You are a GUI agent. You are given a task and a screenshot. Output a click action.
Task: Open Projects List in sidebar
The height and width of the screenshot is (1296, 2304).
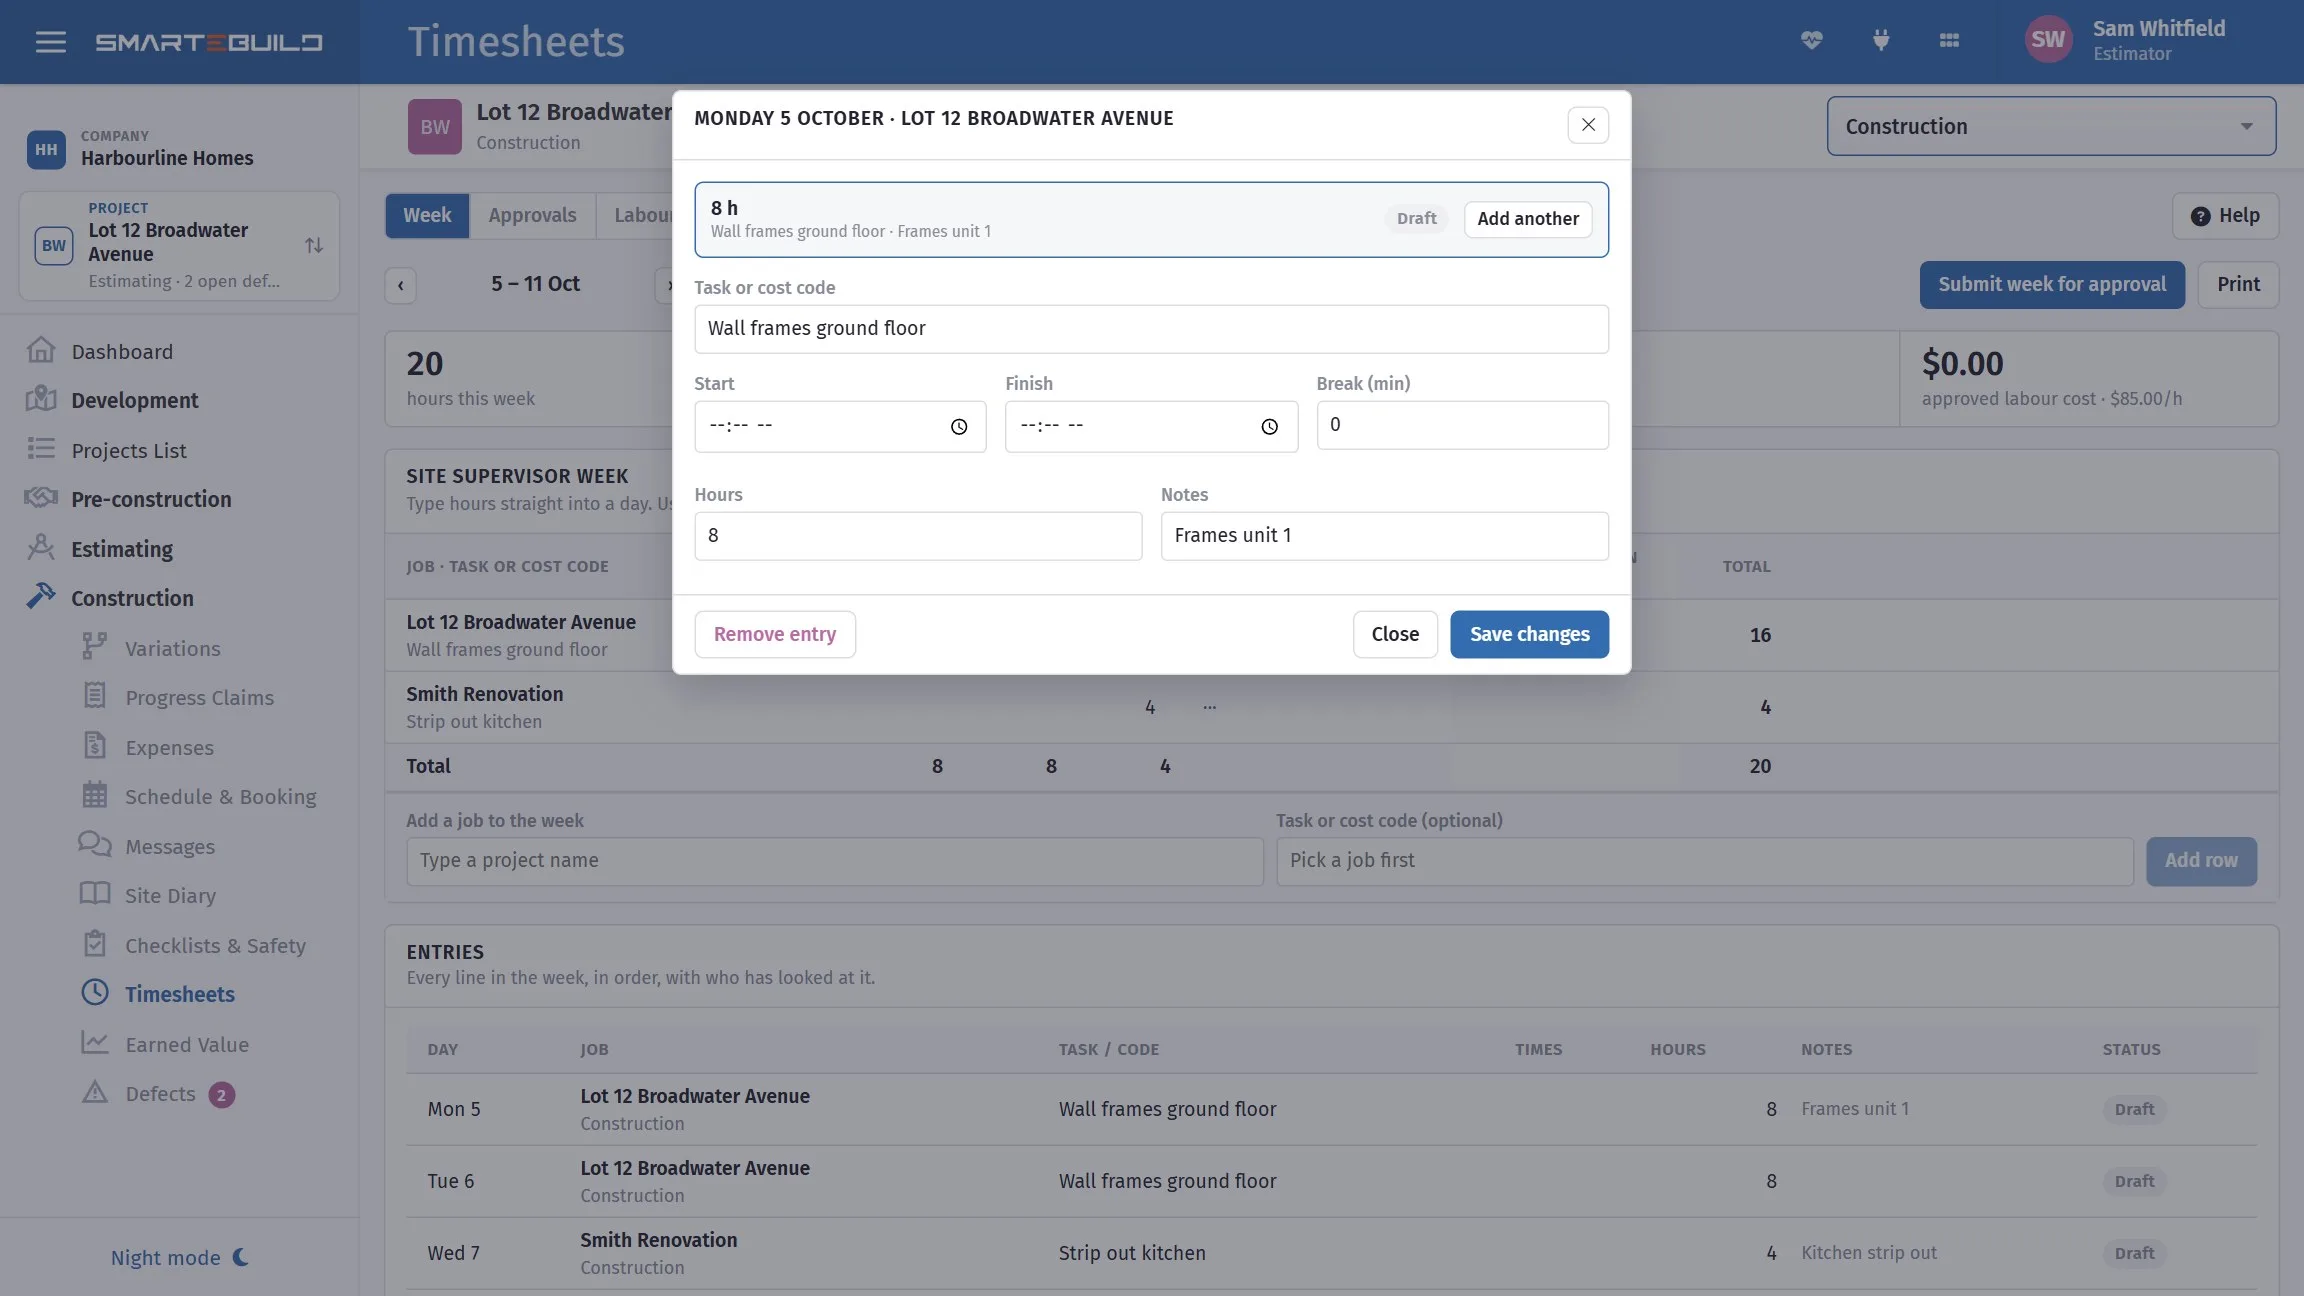[128, 451]
